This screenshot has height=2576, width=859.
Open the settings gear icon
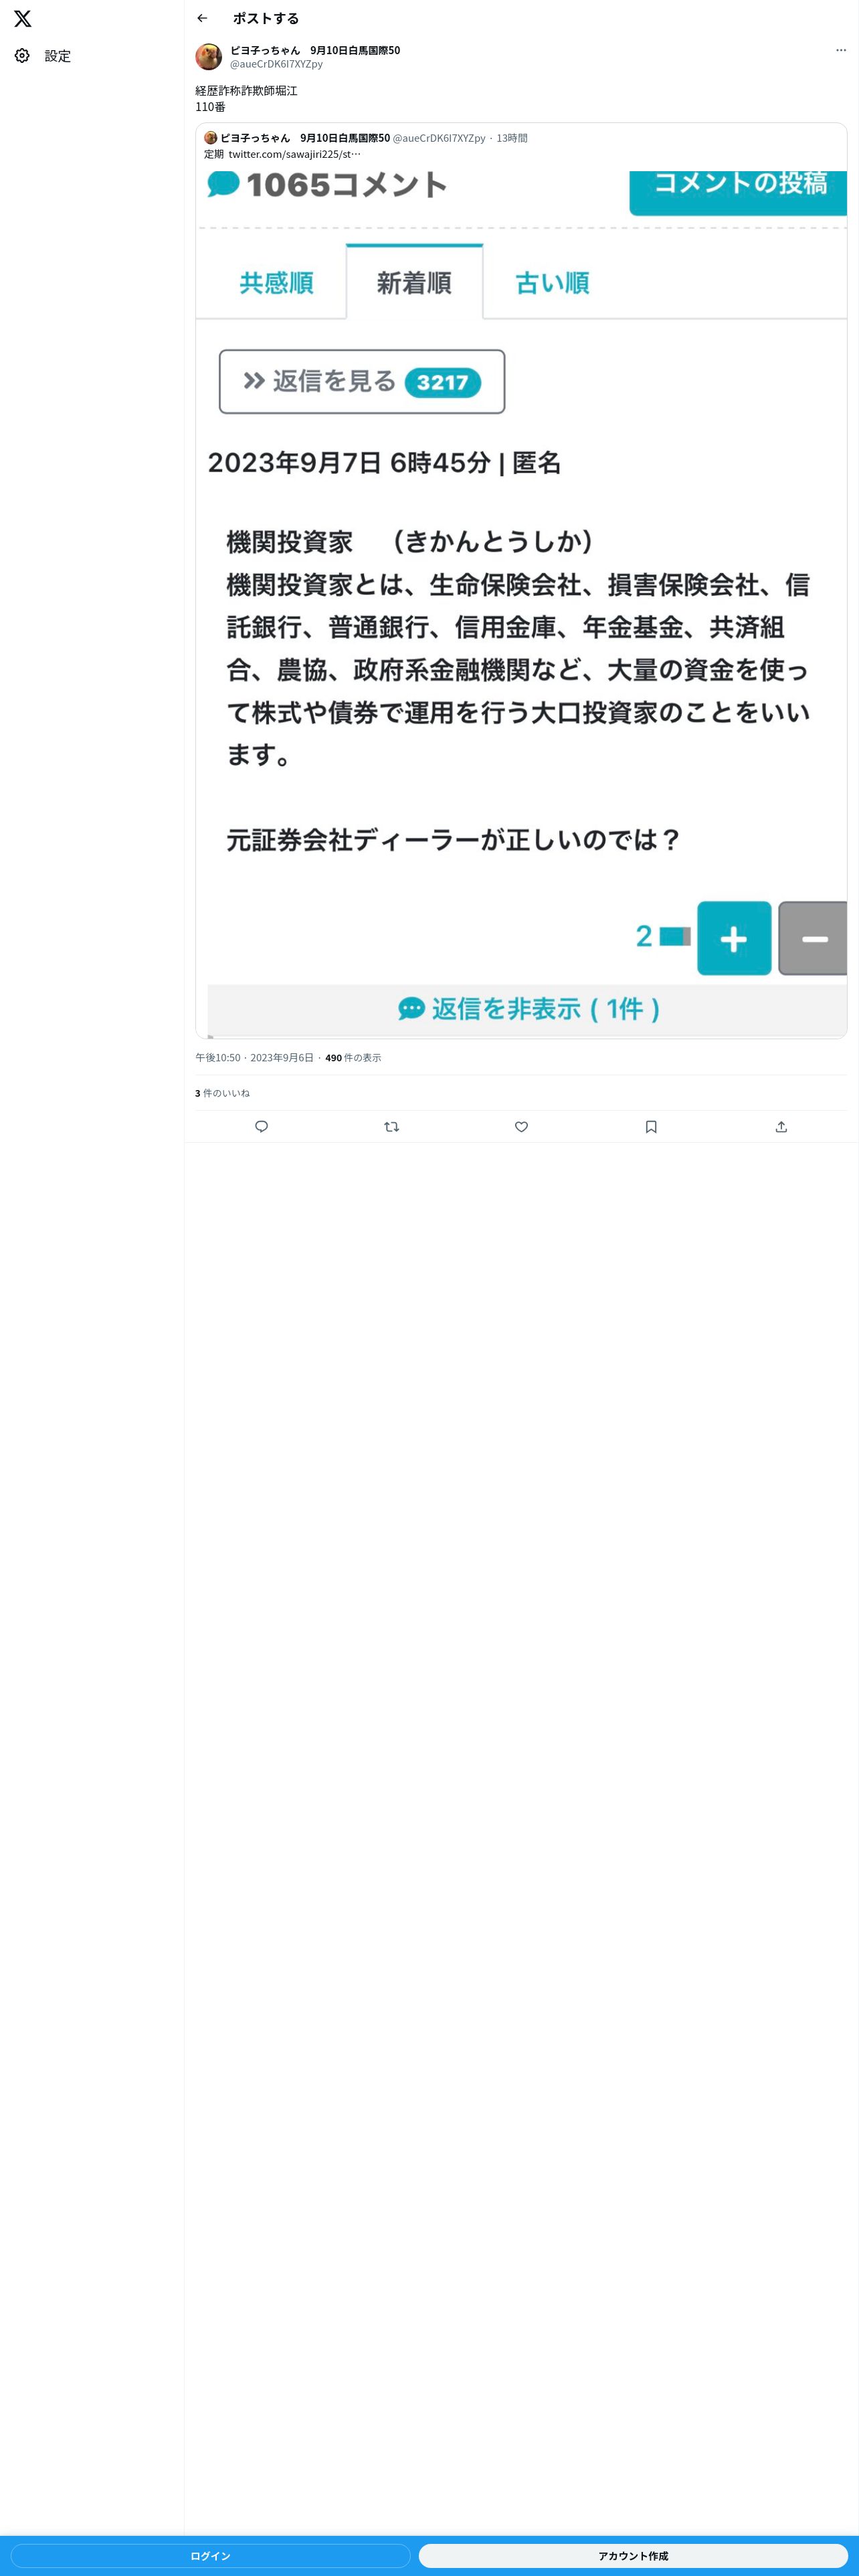[x=22, y=56]
